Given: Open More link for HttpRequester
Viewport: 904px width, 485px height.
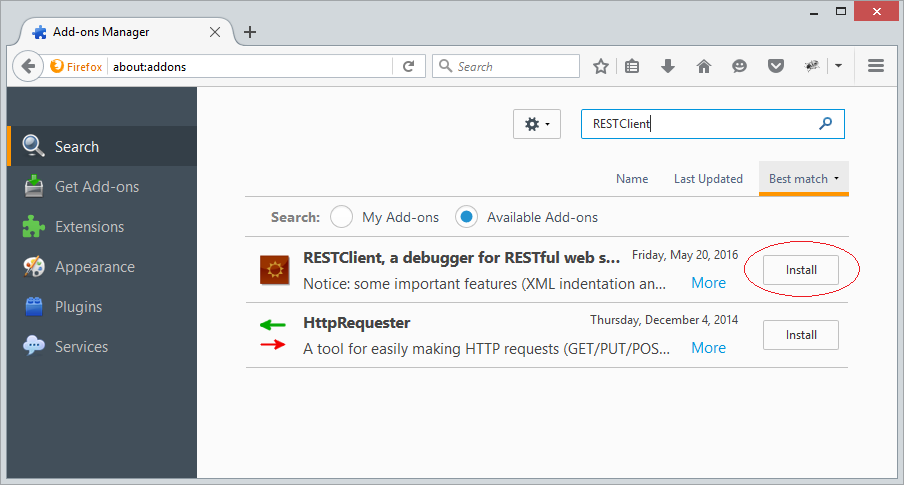Looking at the screenshot, I should 709,348.
